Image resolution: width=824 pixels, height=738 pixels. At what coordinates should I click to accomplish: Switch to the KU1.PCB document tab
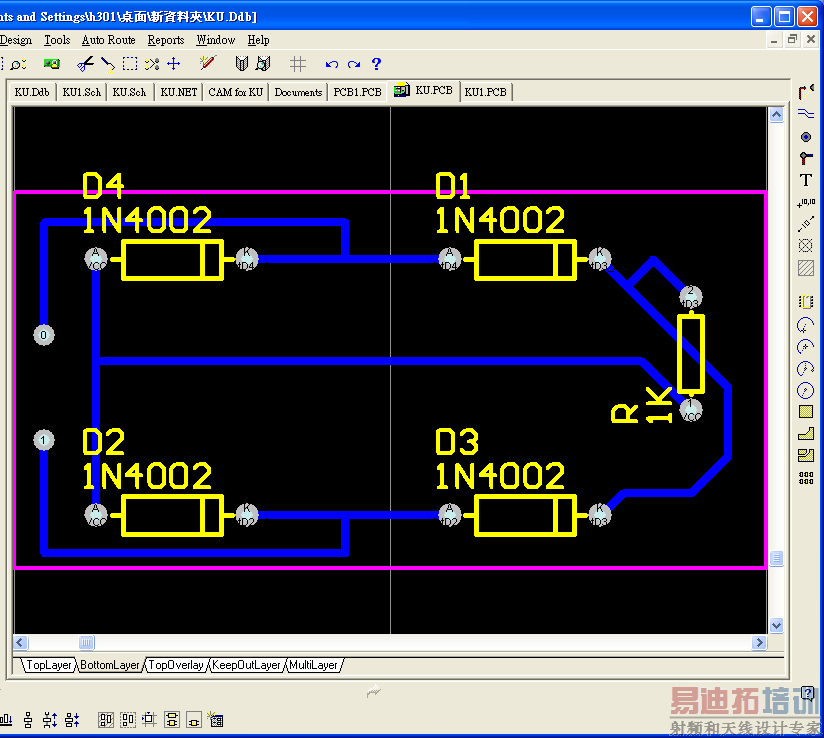coord(486,92)
